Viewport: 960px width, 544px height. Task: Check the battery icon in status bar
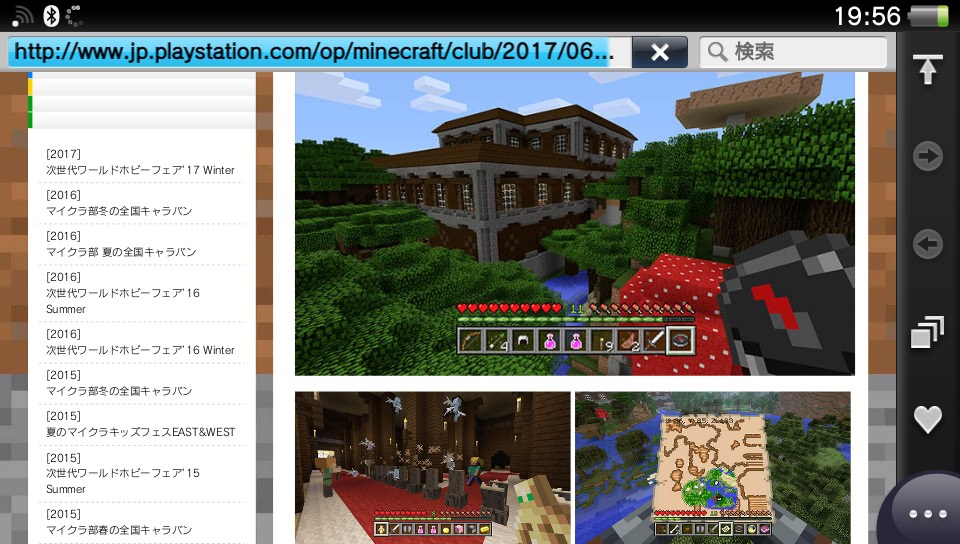928,17
